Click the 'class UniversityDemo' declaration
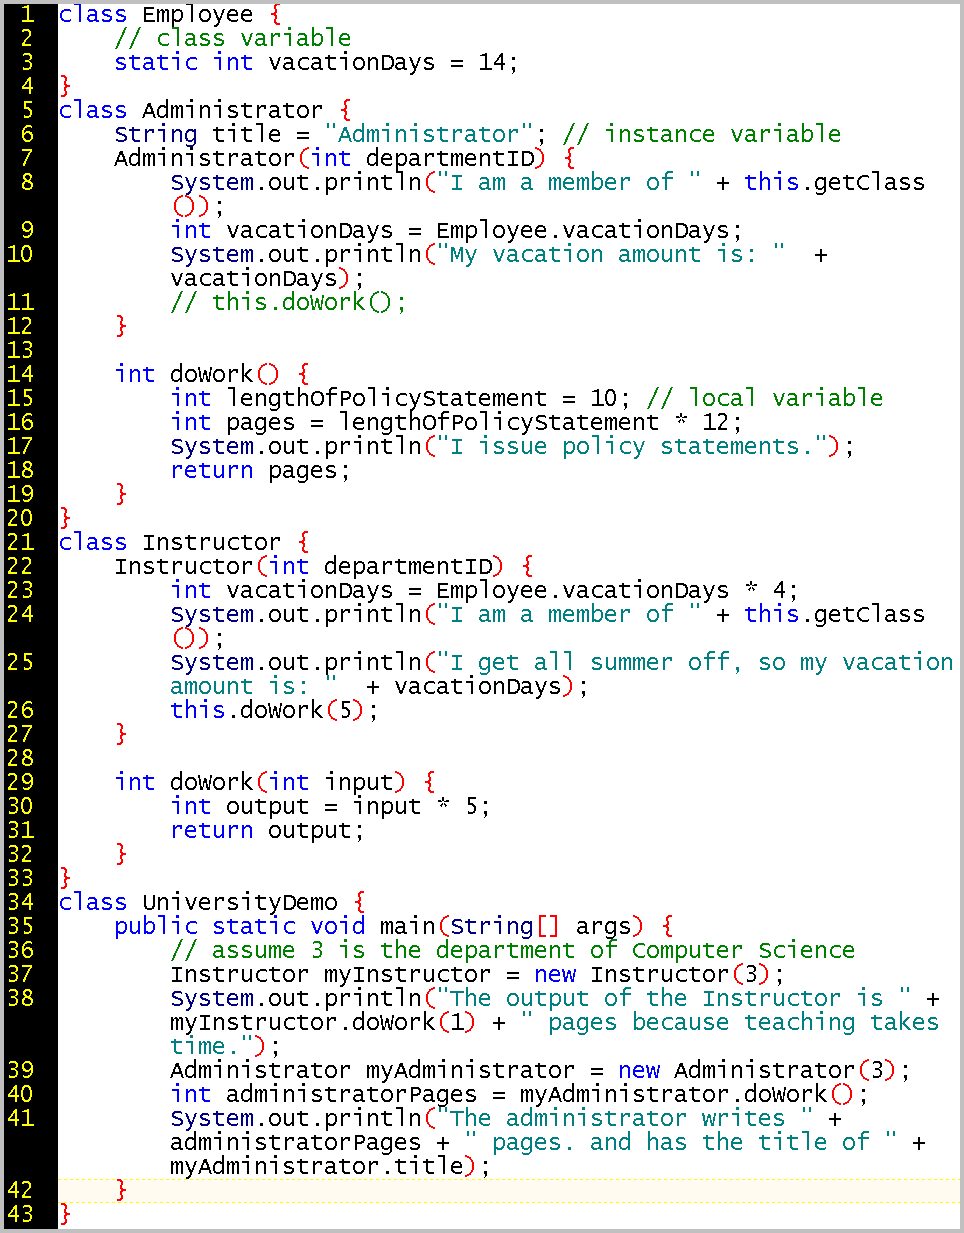The height and width of the screenshot is (1233, 964). click(198, 903)
